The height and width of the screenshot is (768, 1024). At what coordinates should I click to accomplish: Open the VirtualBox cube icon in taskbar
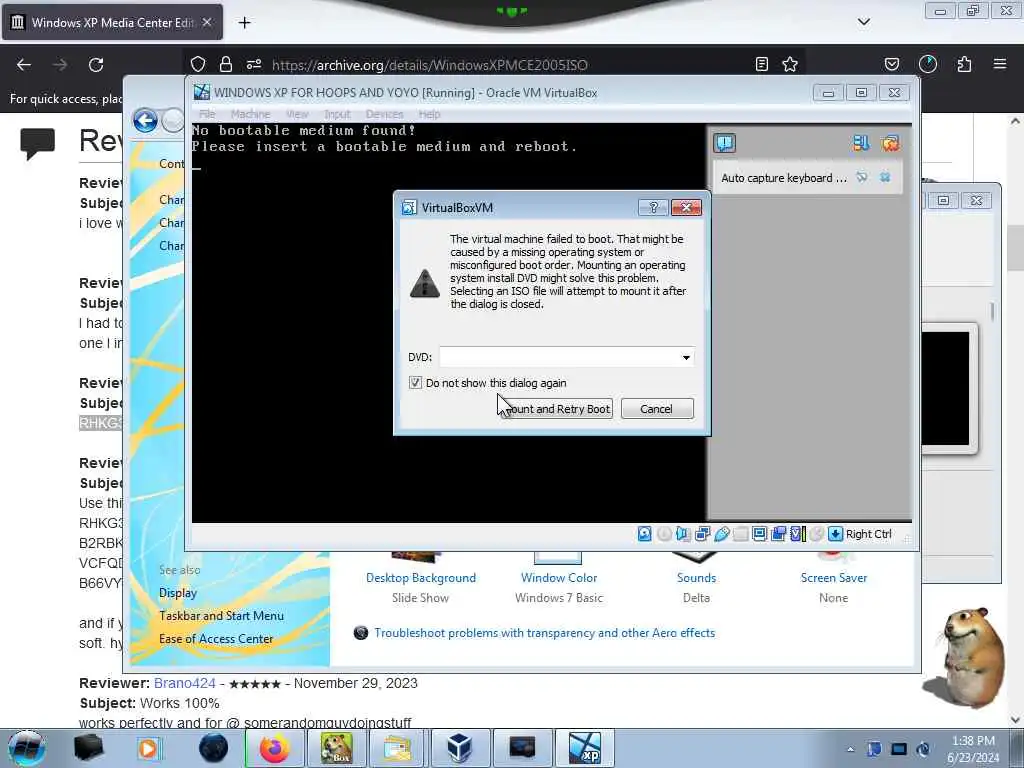(x=459, y=748)
